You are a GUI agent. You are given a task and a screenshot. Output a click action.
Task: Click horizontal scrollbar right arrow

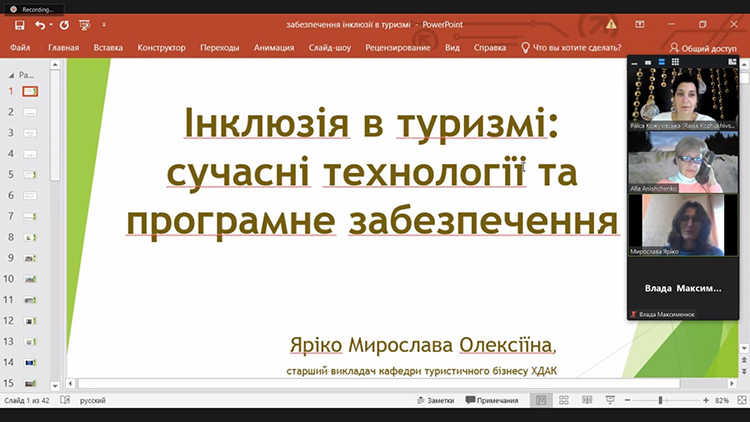pyautogui.click(x=731, y=383)
